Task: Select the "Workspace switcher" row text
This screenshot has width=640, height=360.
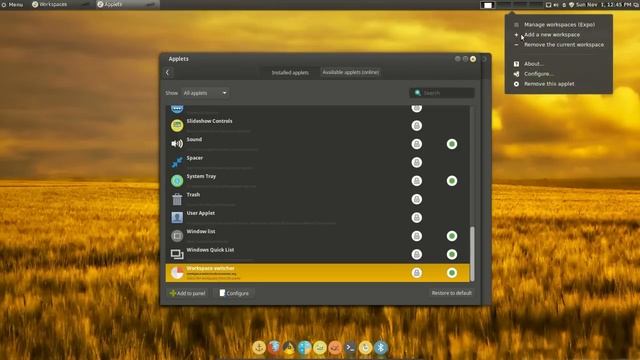Action: 211,268
